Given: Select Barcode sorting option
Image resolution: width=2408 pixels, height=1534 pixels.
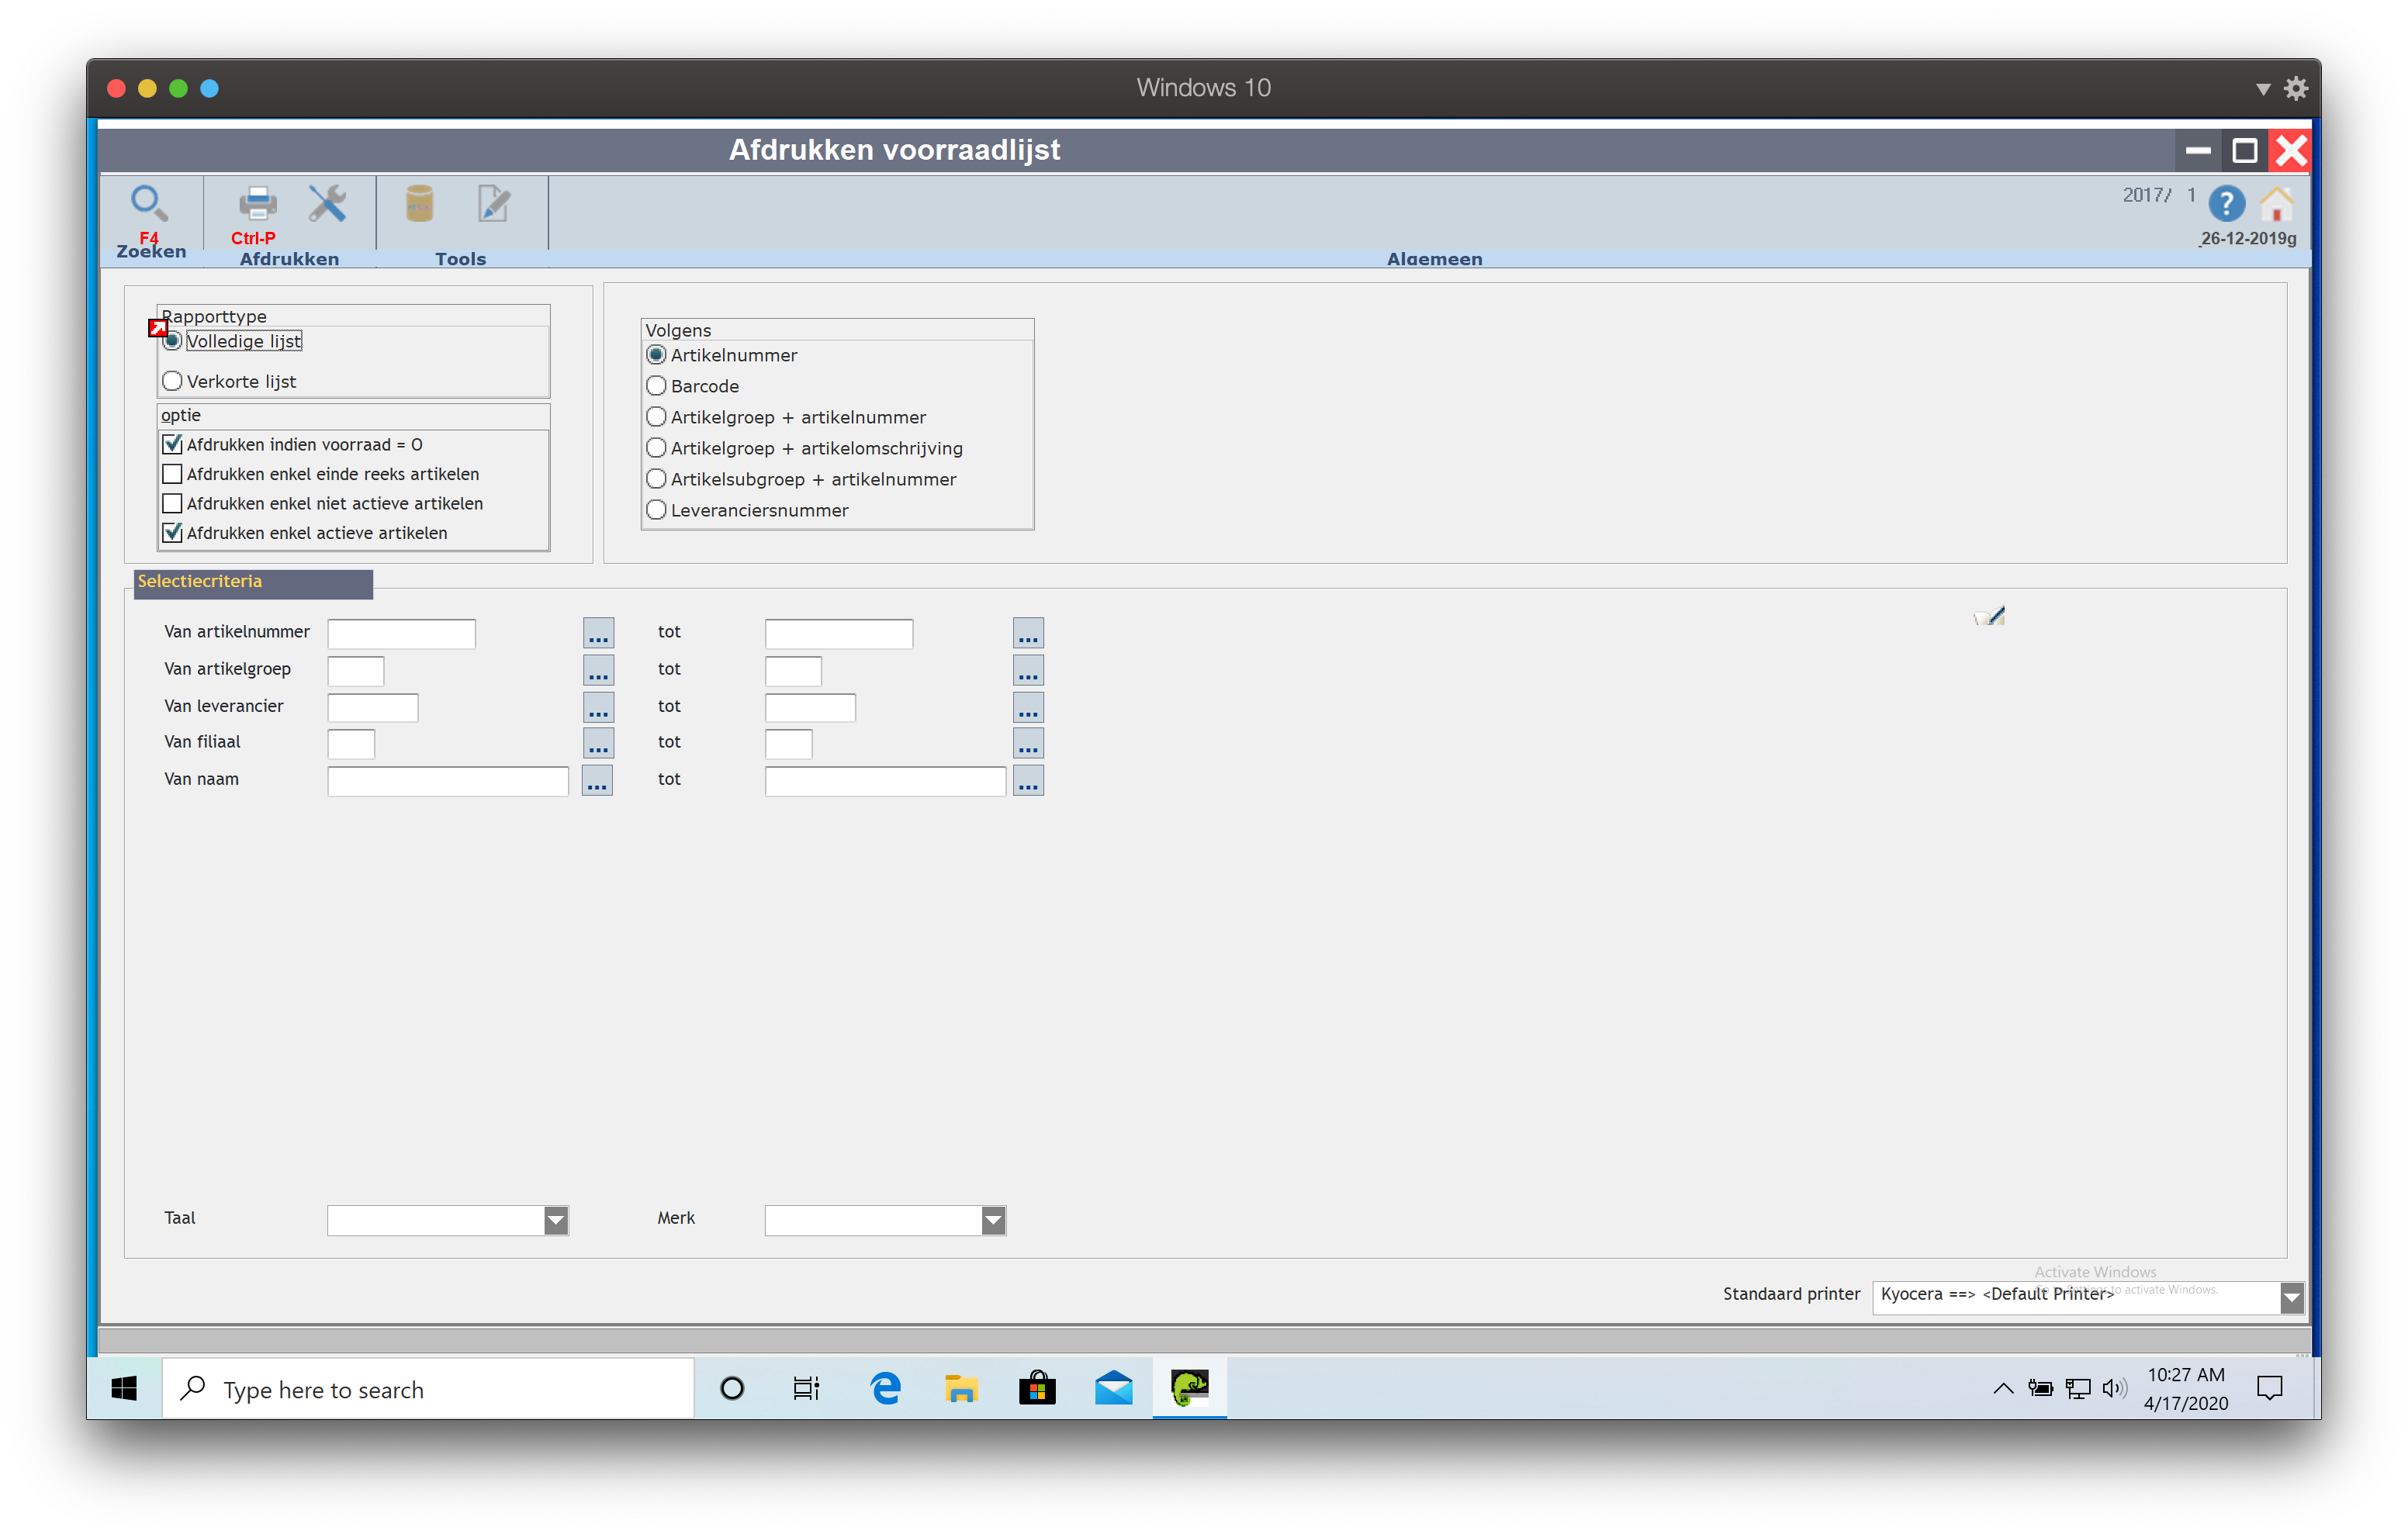Looking at the screenshot, I should [x=656, y=386].
